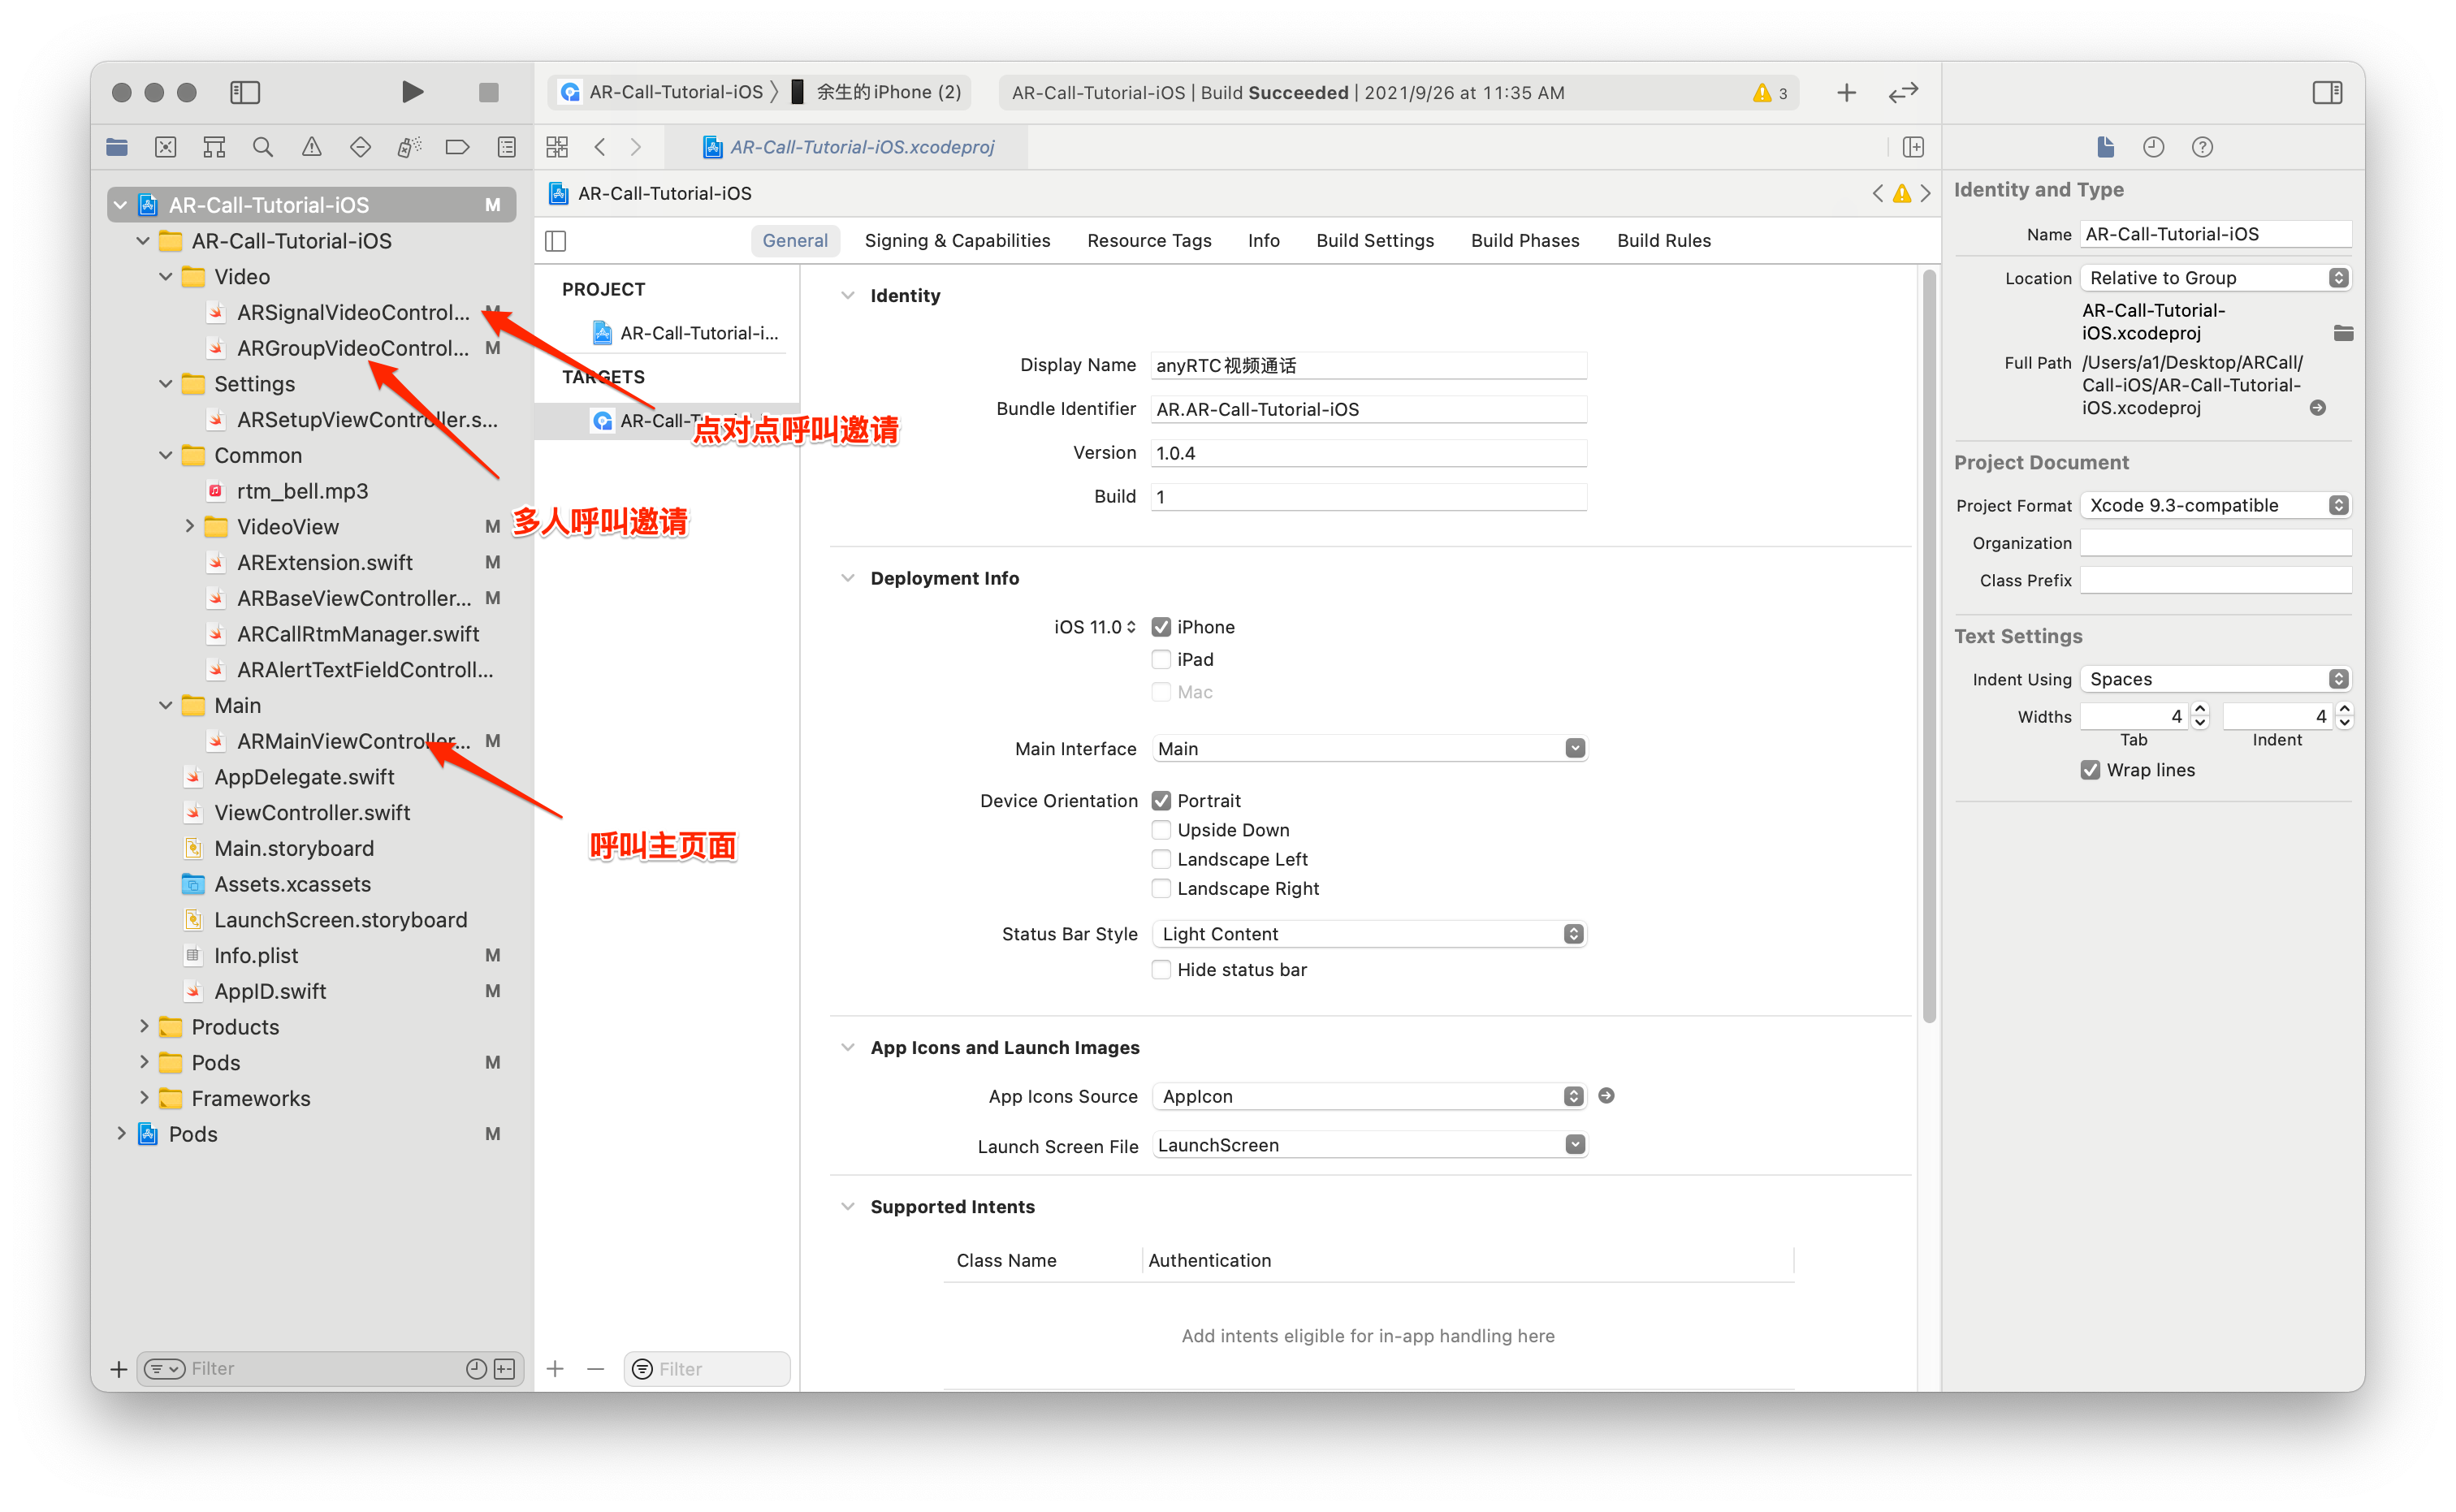The image size is (2456, 1512).
Task: Increase the Tab width stepper
Action: [2200, 709]
